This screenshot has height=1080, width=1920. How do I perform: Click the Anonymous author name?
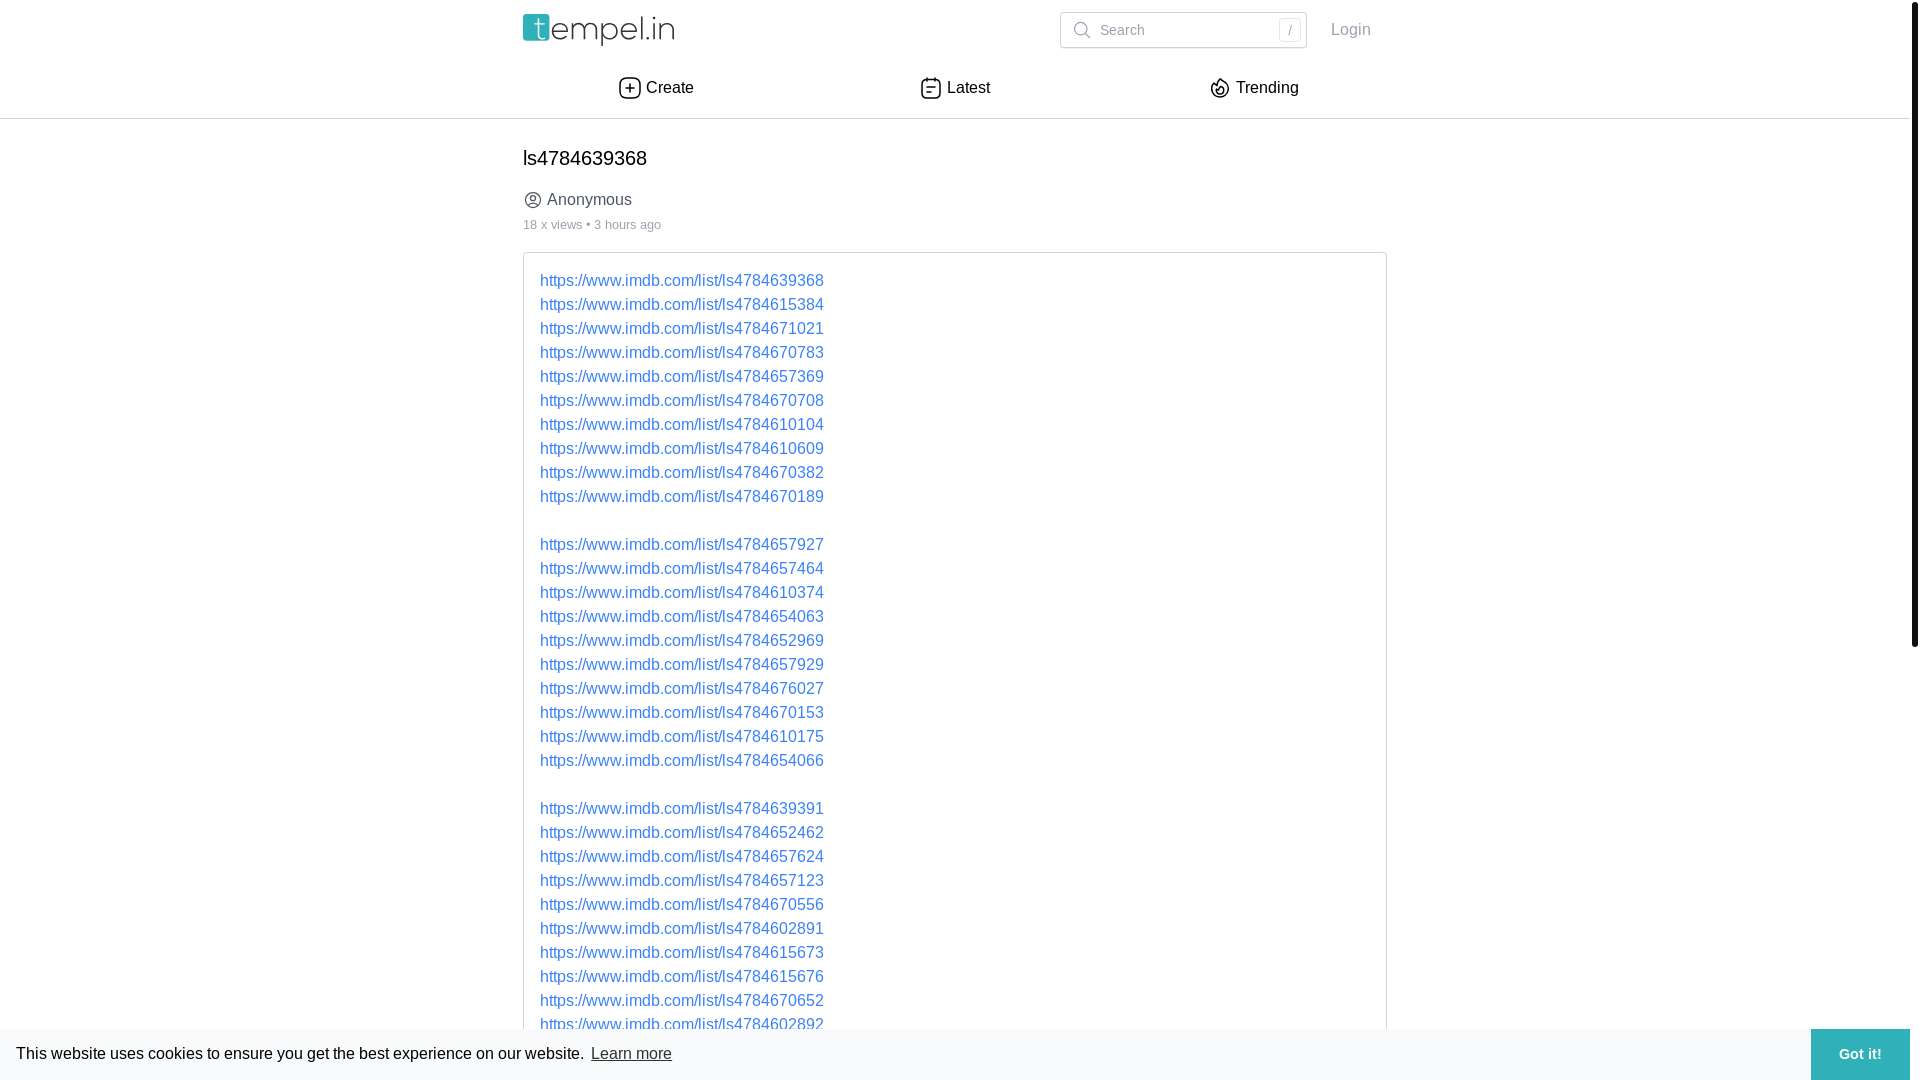click(x=589, y=200)
